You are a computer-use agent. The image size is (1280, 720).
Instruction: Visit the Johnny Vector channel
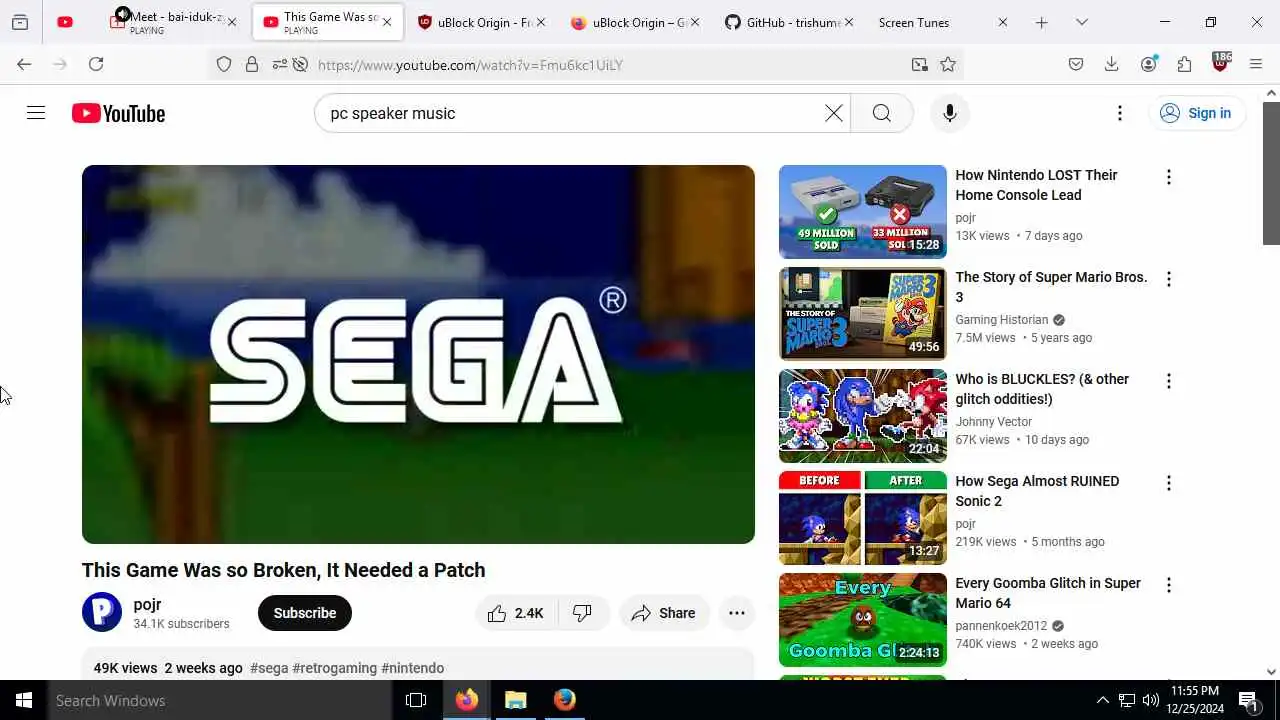[994, 422]
